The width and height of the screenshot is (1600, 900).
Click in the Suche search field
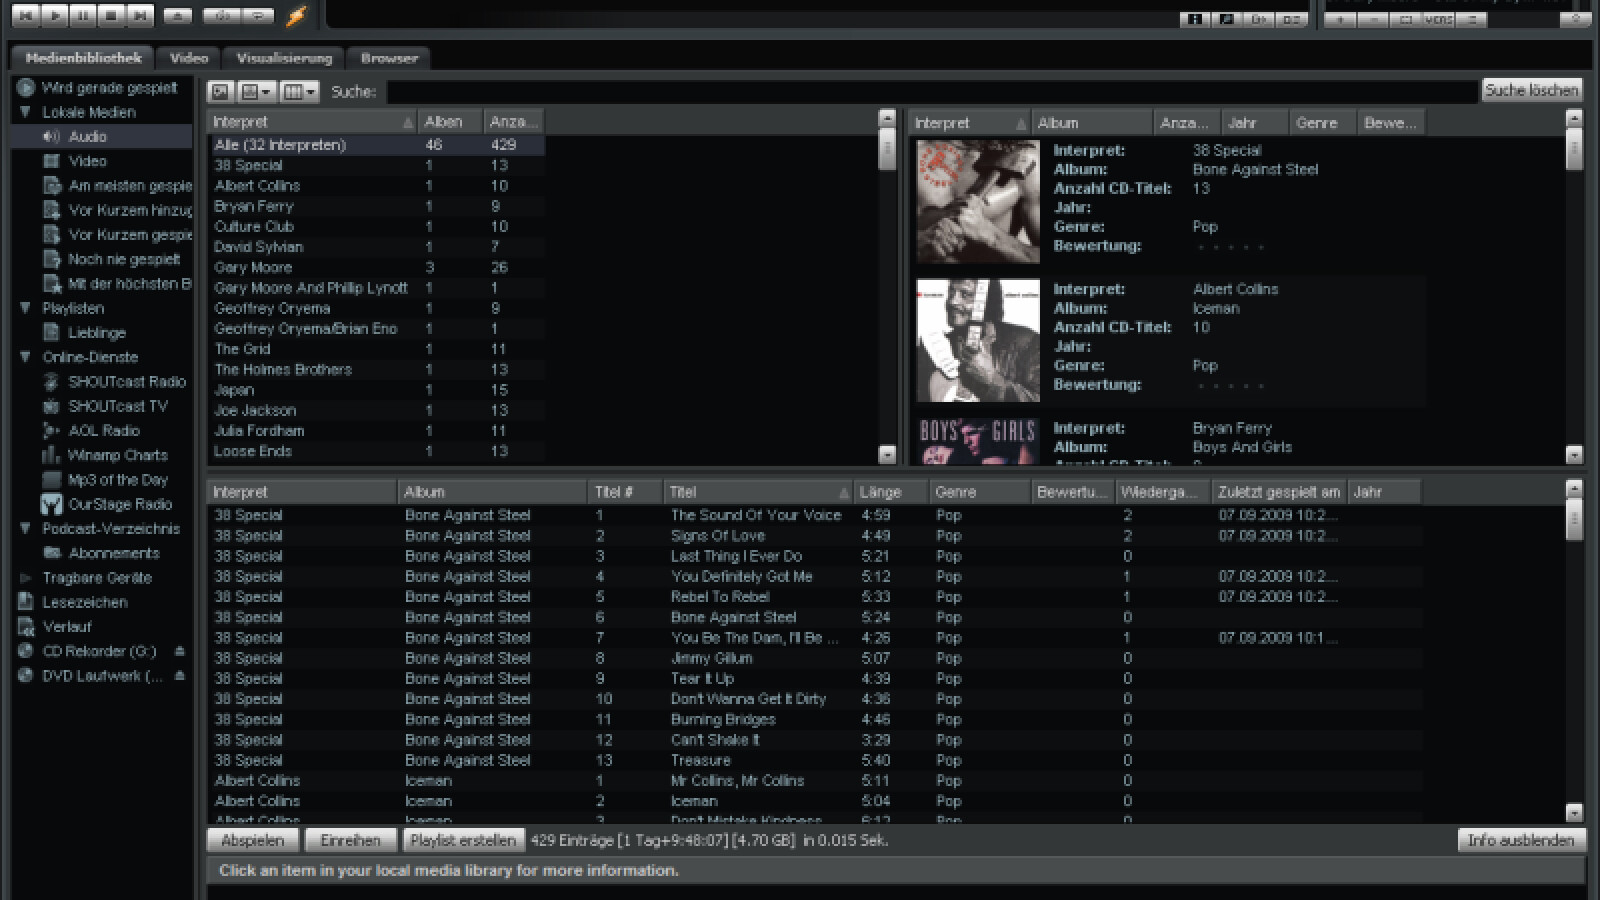[930, 92]
